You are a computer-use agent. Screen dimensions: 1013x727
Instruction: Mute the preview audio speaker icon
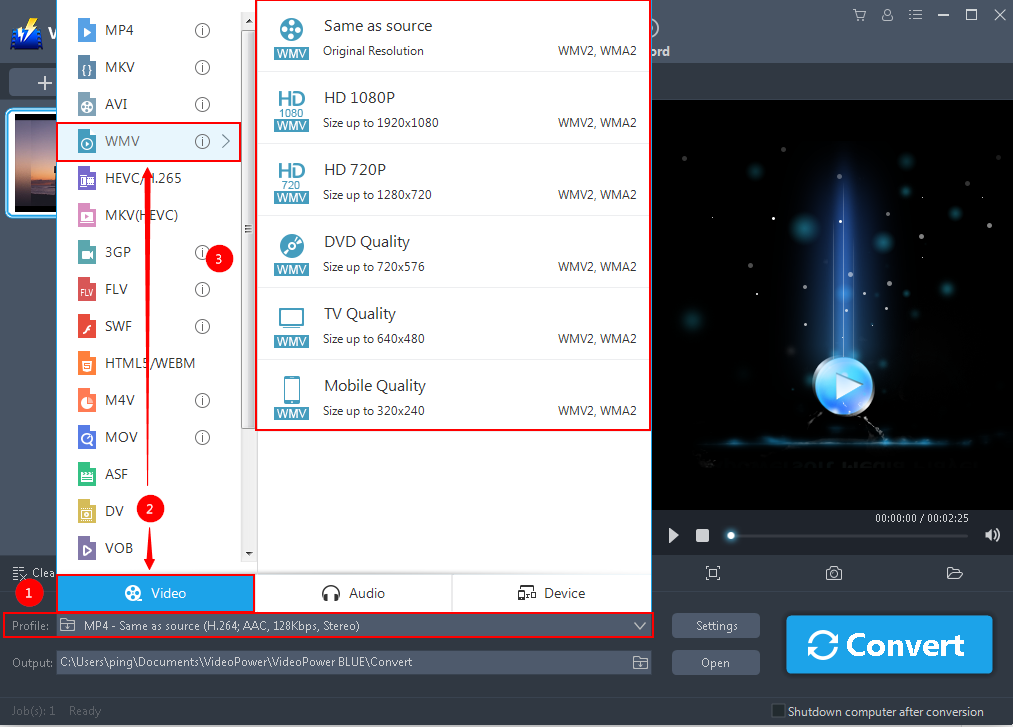[x=992, y=535]
